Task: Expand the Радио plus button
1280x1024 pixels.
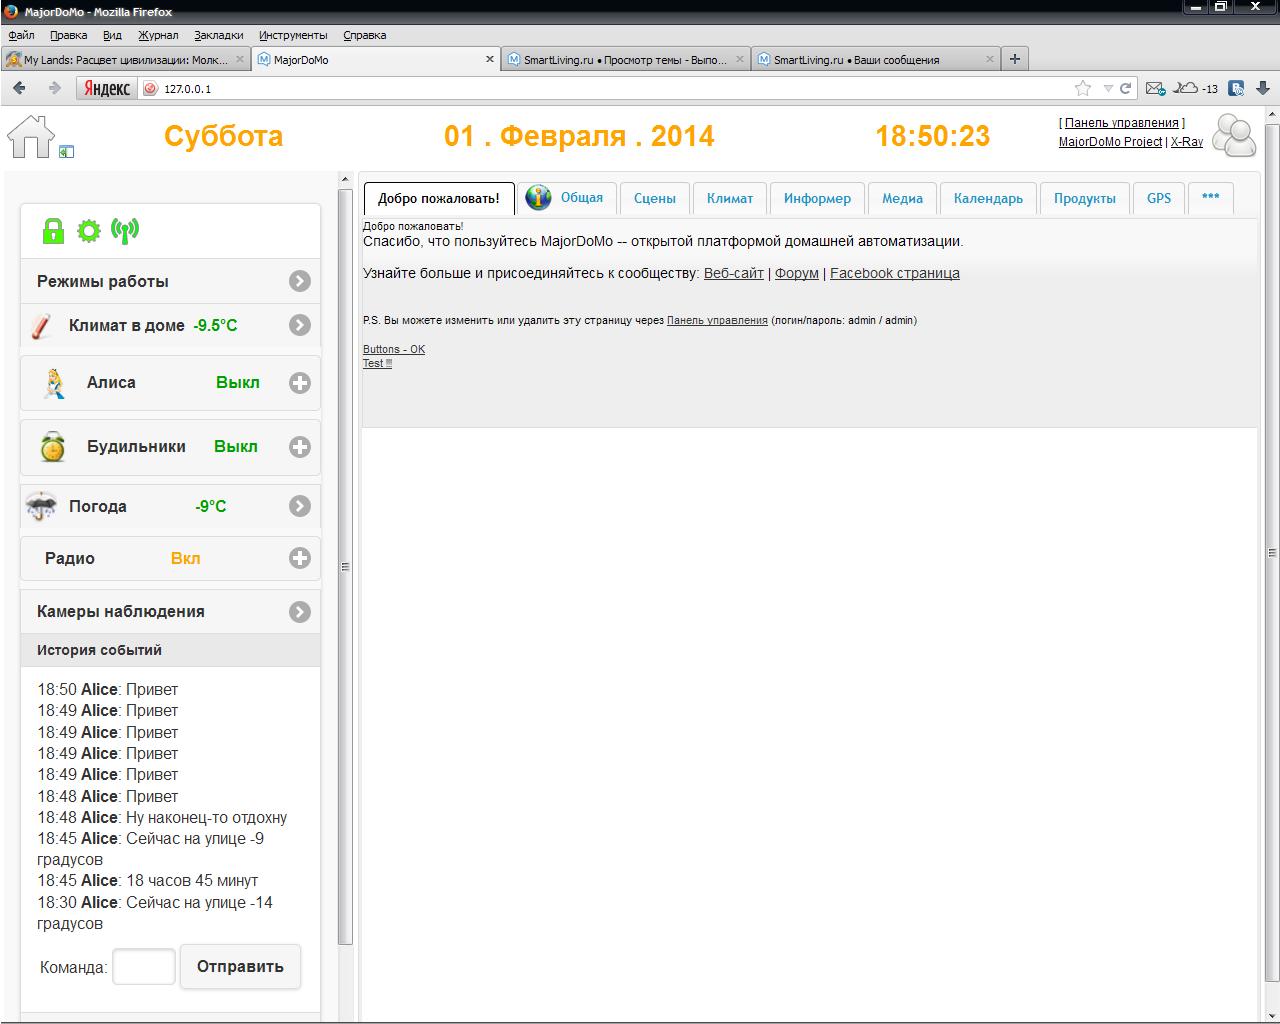Action: click(x=299, y=559)
